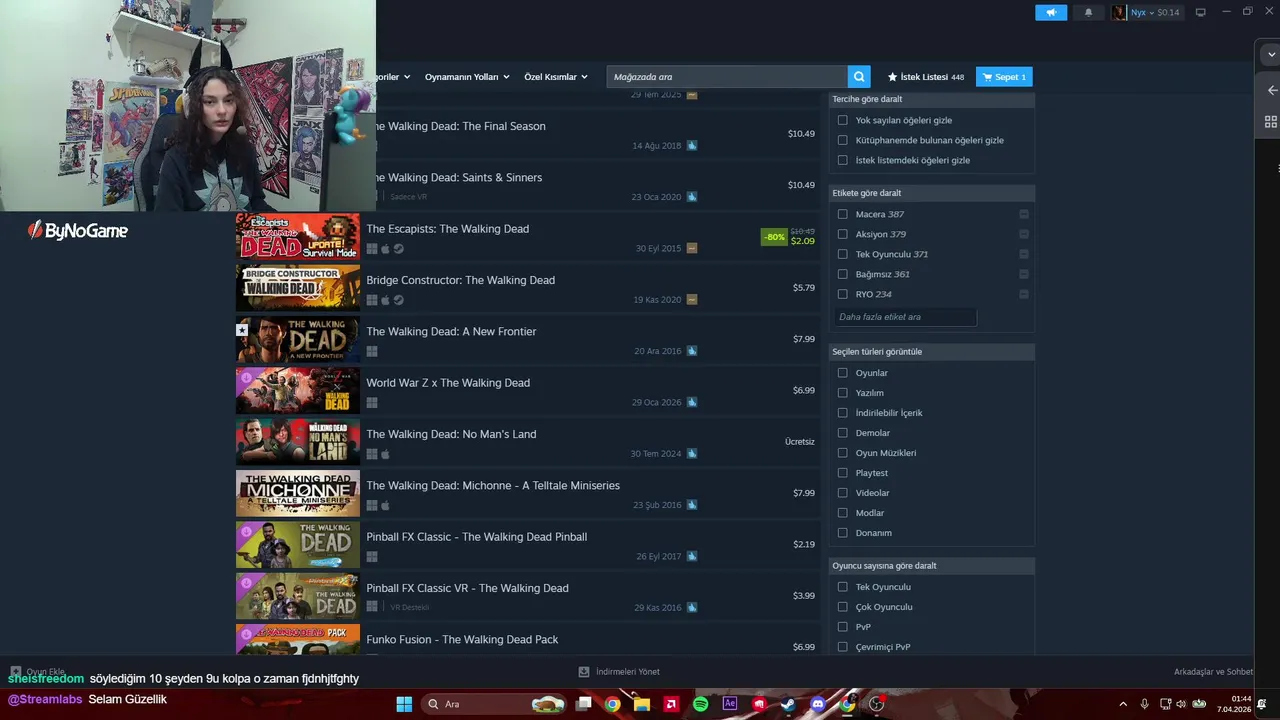Open the Windows Start menu
Viewport: 1280px width, 720px height.
coord(404,704)
